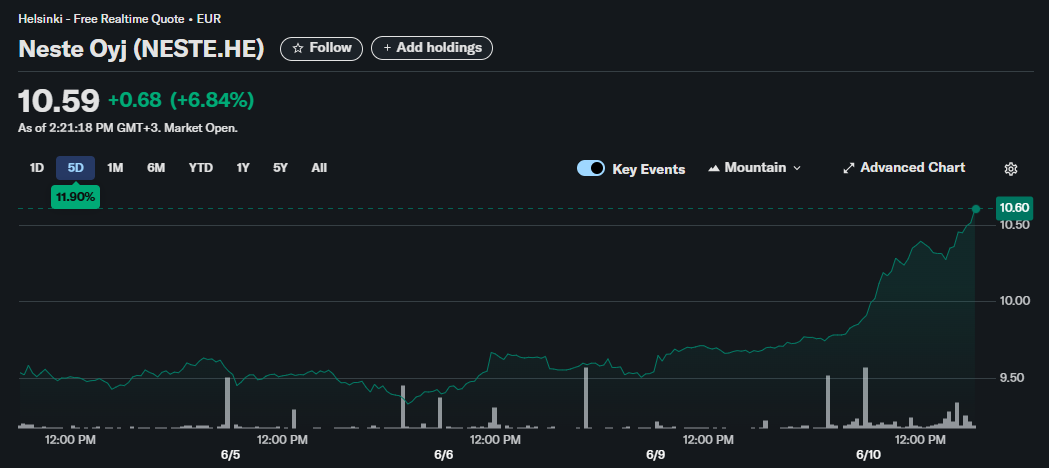Click the expand arrows icon beside Advanced Chart
This screenshot has height=468, width=1049.
tap(849, 168)
